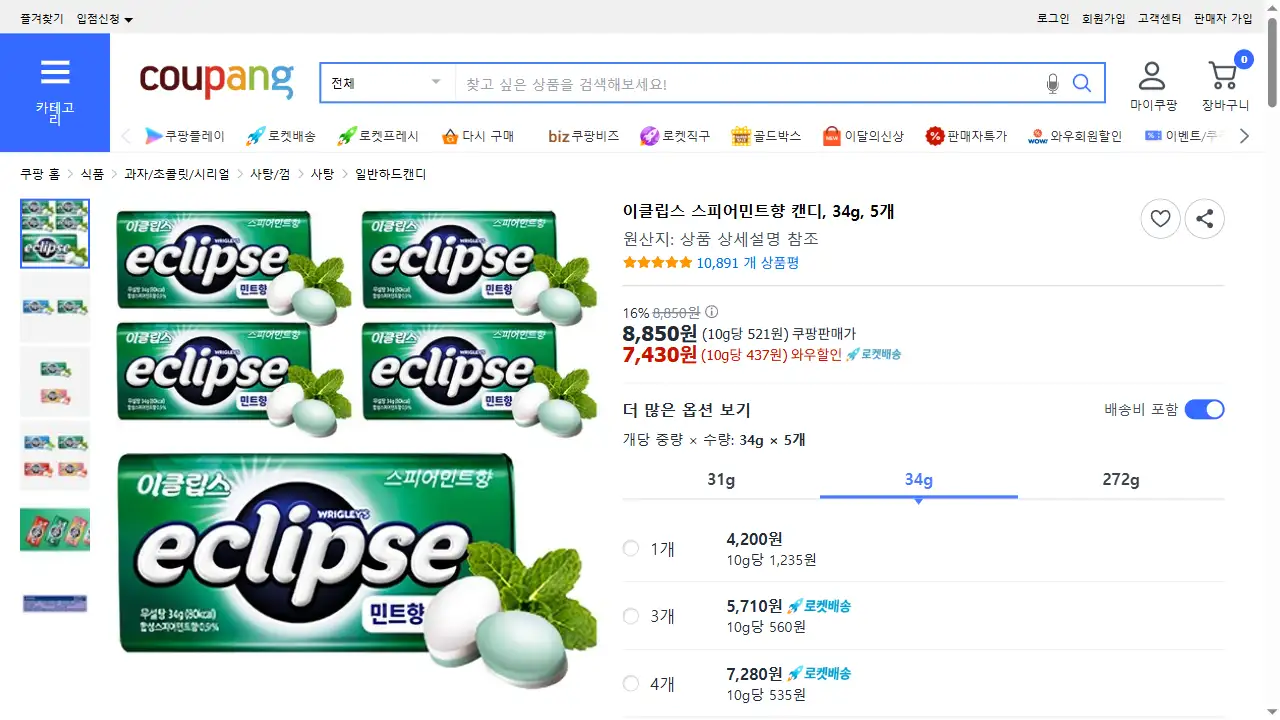The image size is (1280, 720).
Task: Click the page vertical scrollbar
Action: pos(1272,62)
